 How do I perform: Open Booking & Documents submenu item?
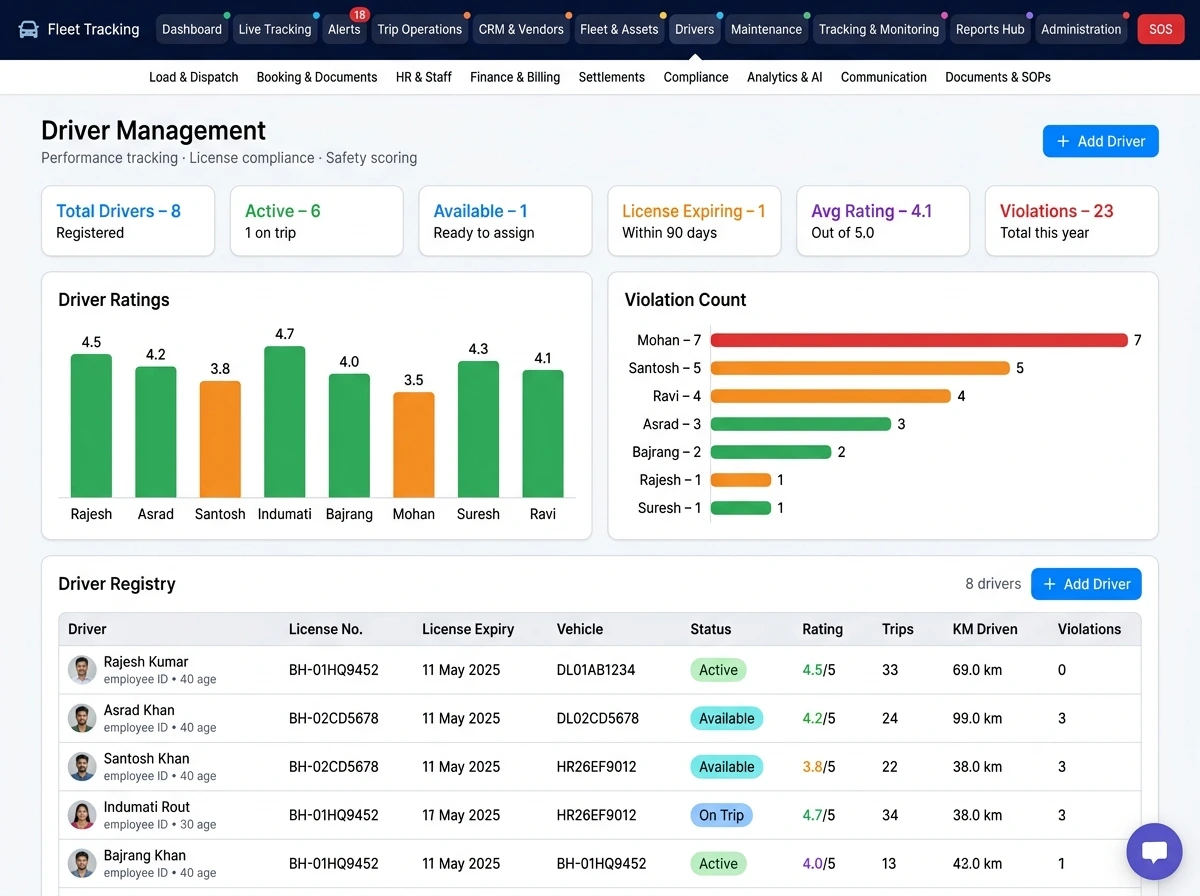pyautogui.click(x=317, y=77)
